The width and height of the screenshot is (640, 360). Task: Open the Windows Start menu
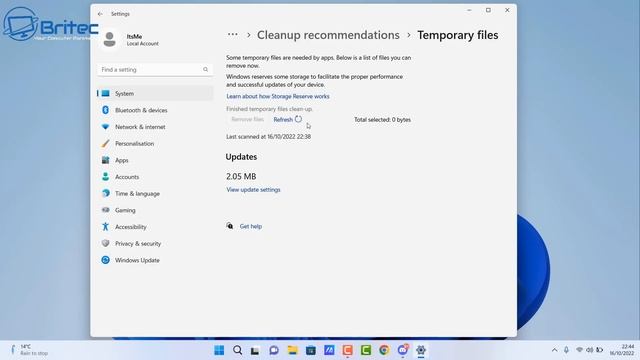219,350
